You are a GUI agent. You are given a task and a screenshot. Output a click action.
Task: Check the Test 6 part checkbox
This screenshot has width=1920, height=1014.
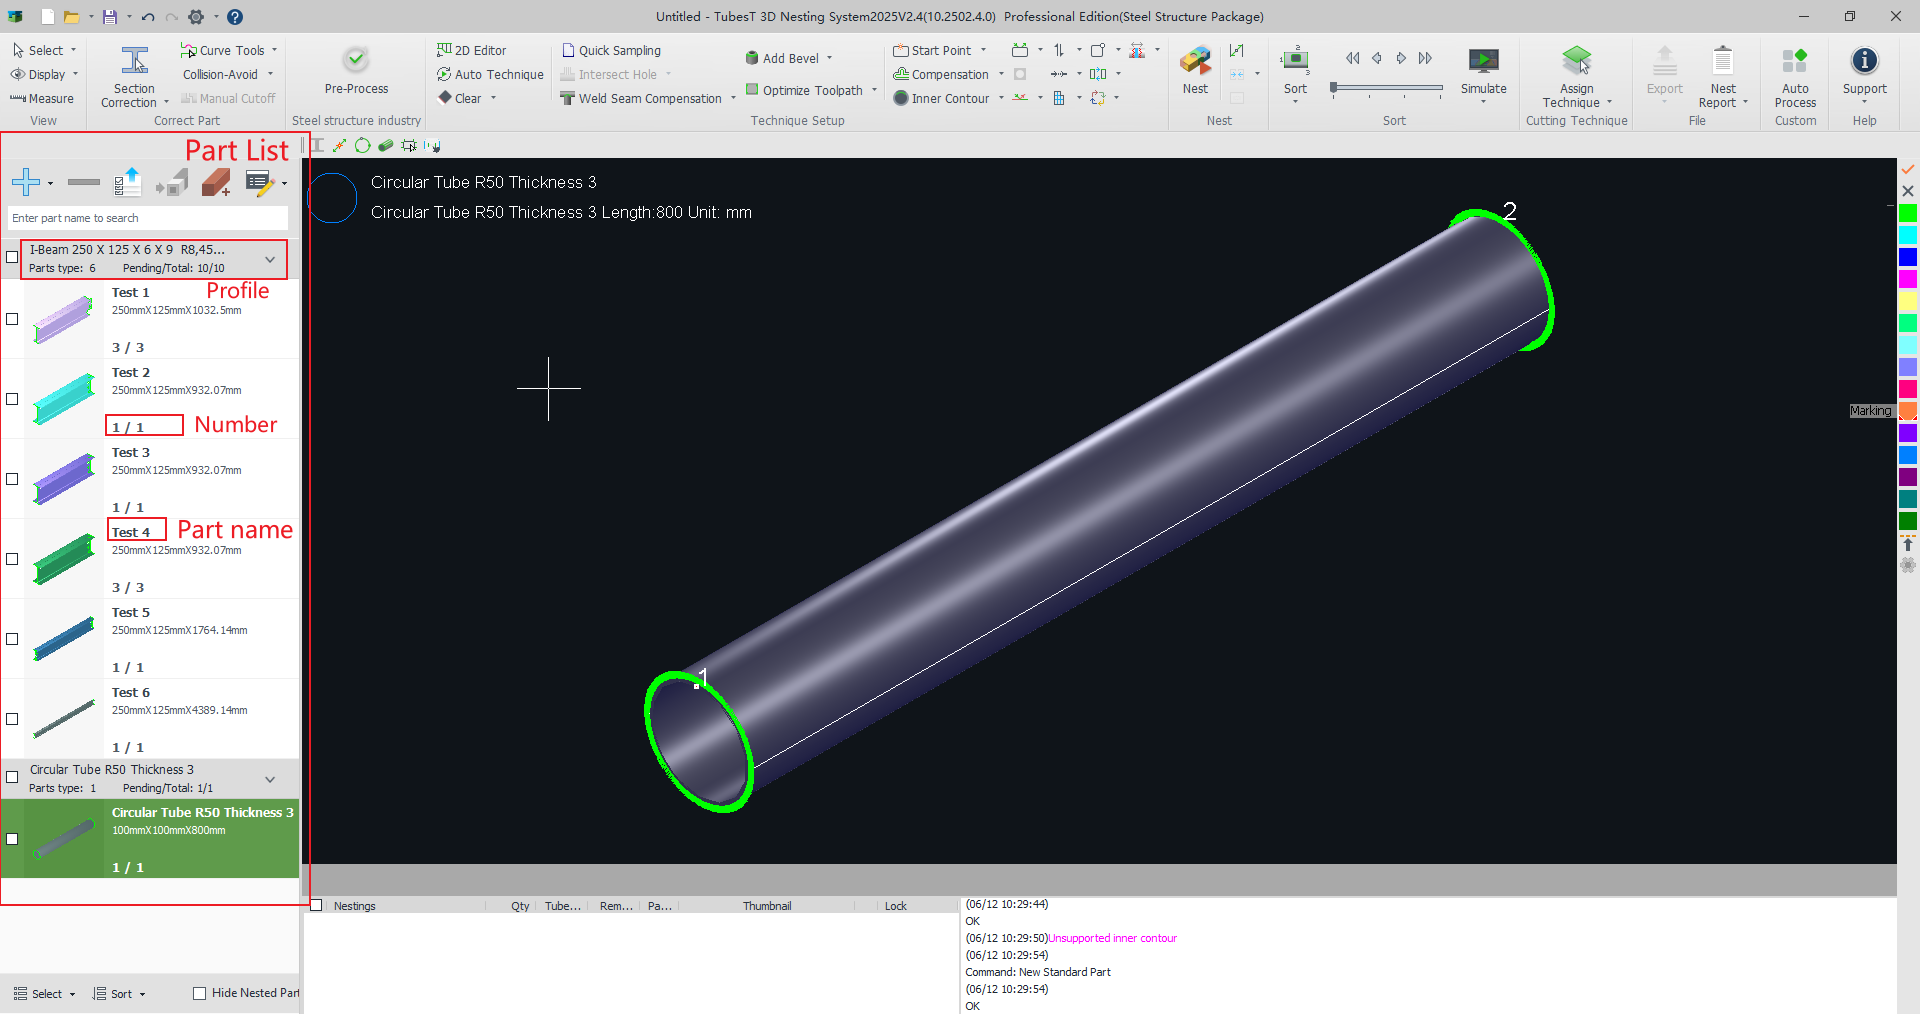[x=12, y=719]
